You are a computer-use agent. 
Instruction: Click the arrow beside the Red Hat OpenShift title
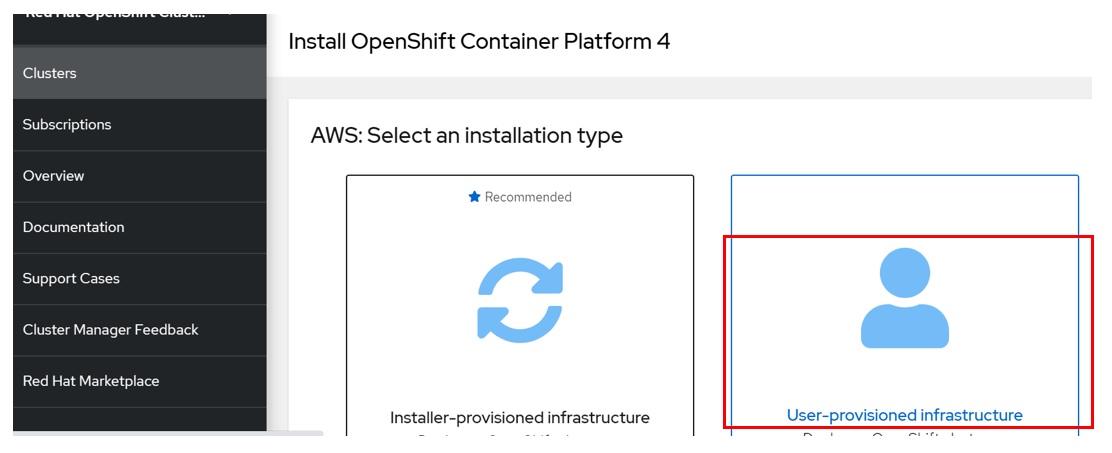[x=231, y=16]
